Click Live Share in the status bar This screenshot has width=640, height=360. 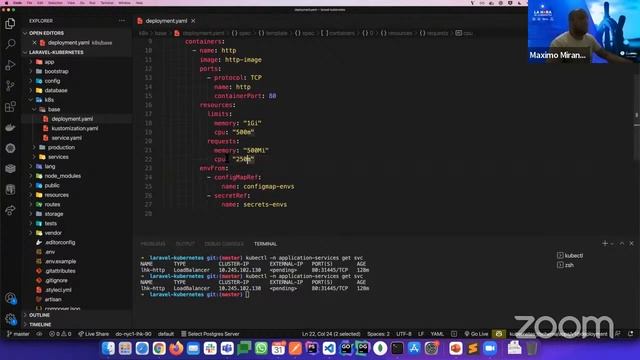[93, 334]
